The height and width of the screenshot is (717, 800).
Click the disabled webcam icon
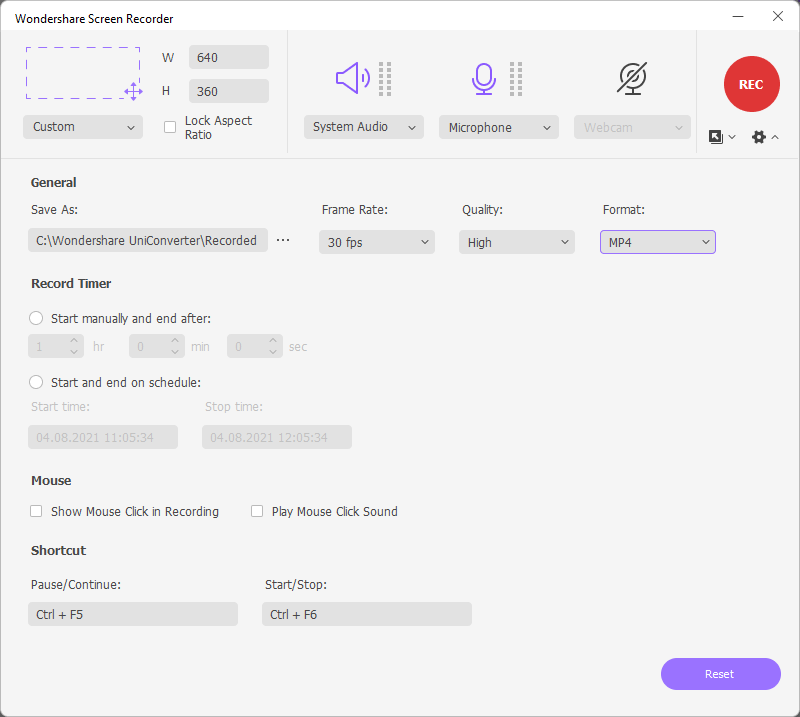click(632, 79)
